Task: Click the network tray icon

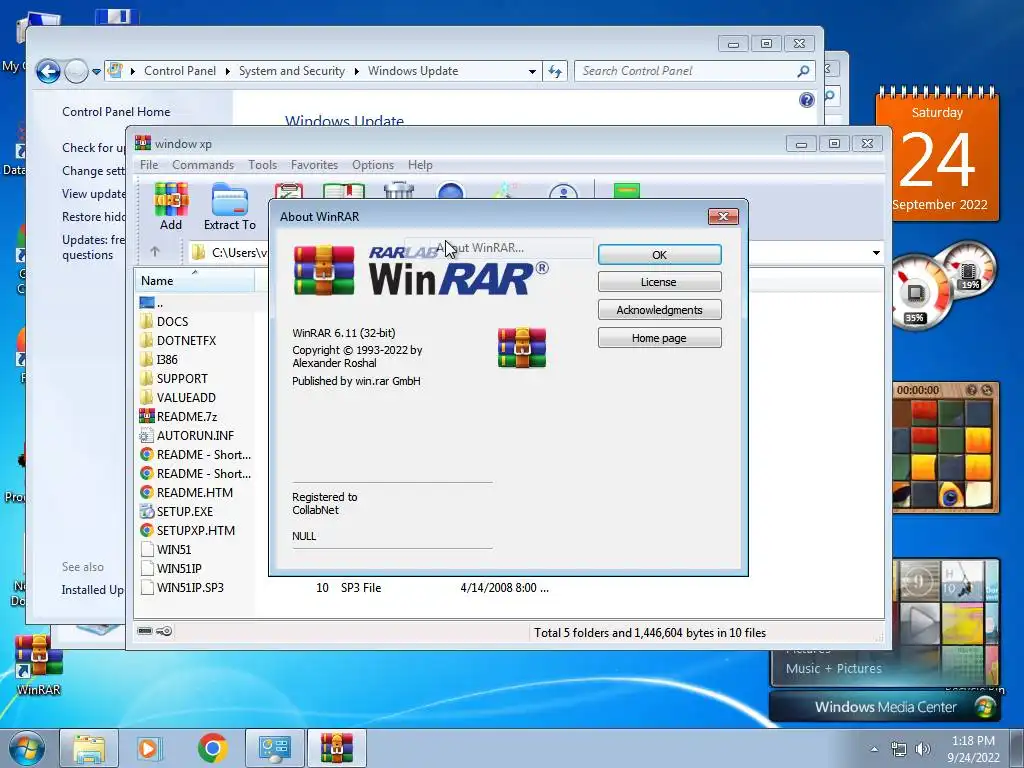Action: (x=899, y=749)
